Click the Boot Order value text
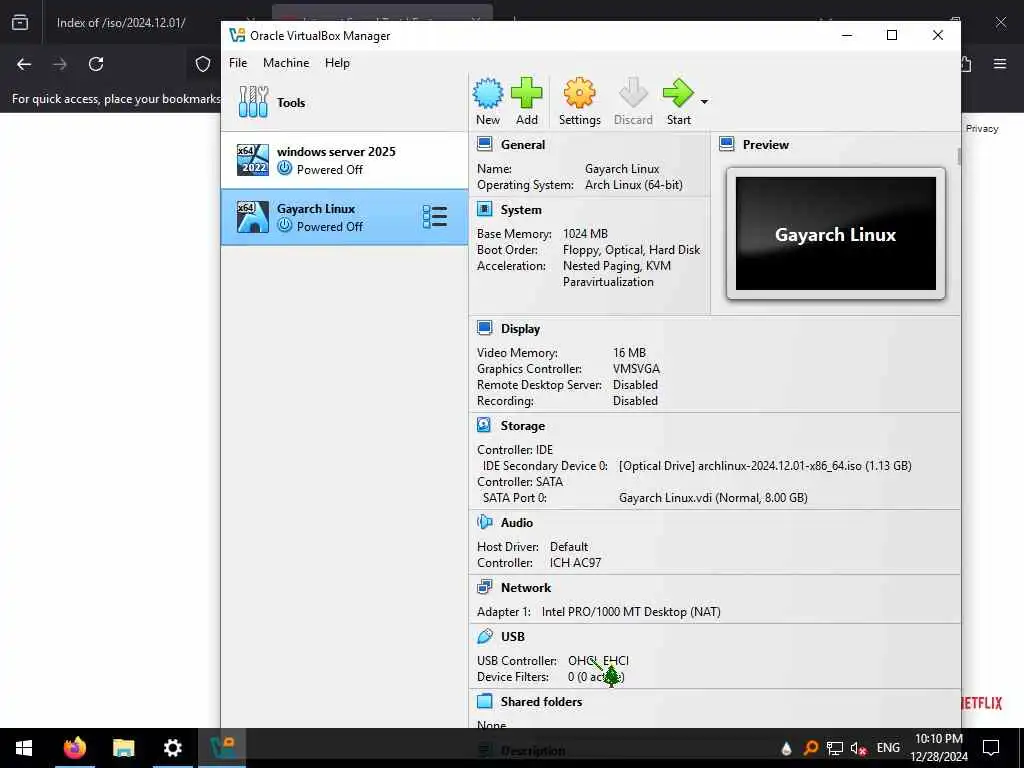Viewport: 1024px width, 768px height. 631,250
